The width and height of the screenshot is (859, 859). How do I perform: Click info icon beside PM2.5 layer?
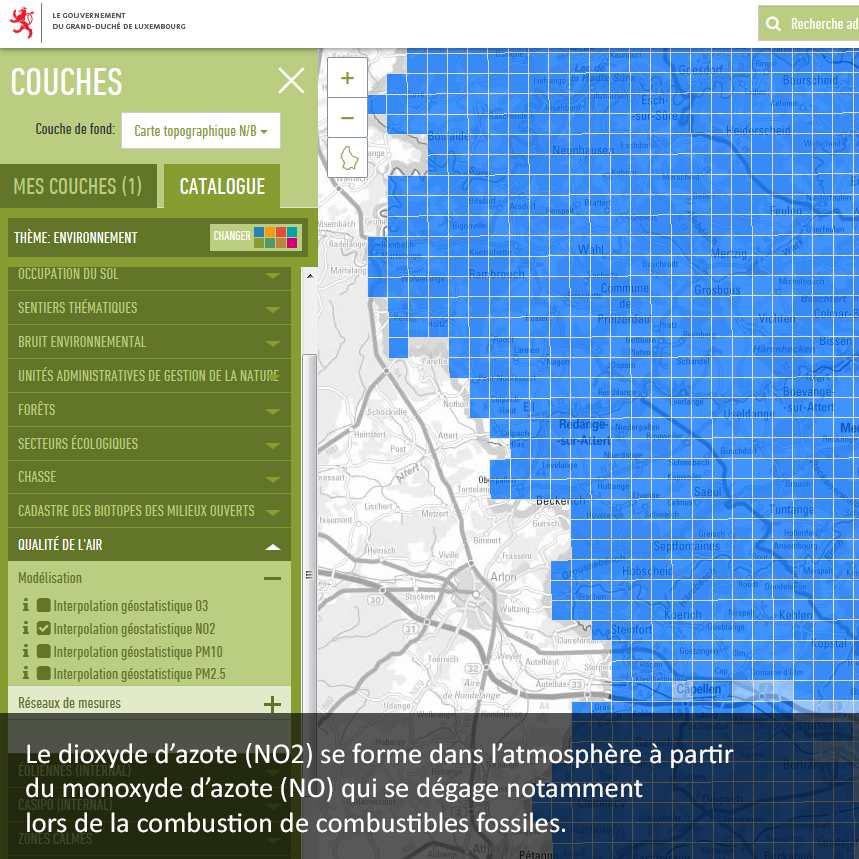click(26, 674)
